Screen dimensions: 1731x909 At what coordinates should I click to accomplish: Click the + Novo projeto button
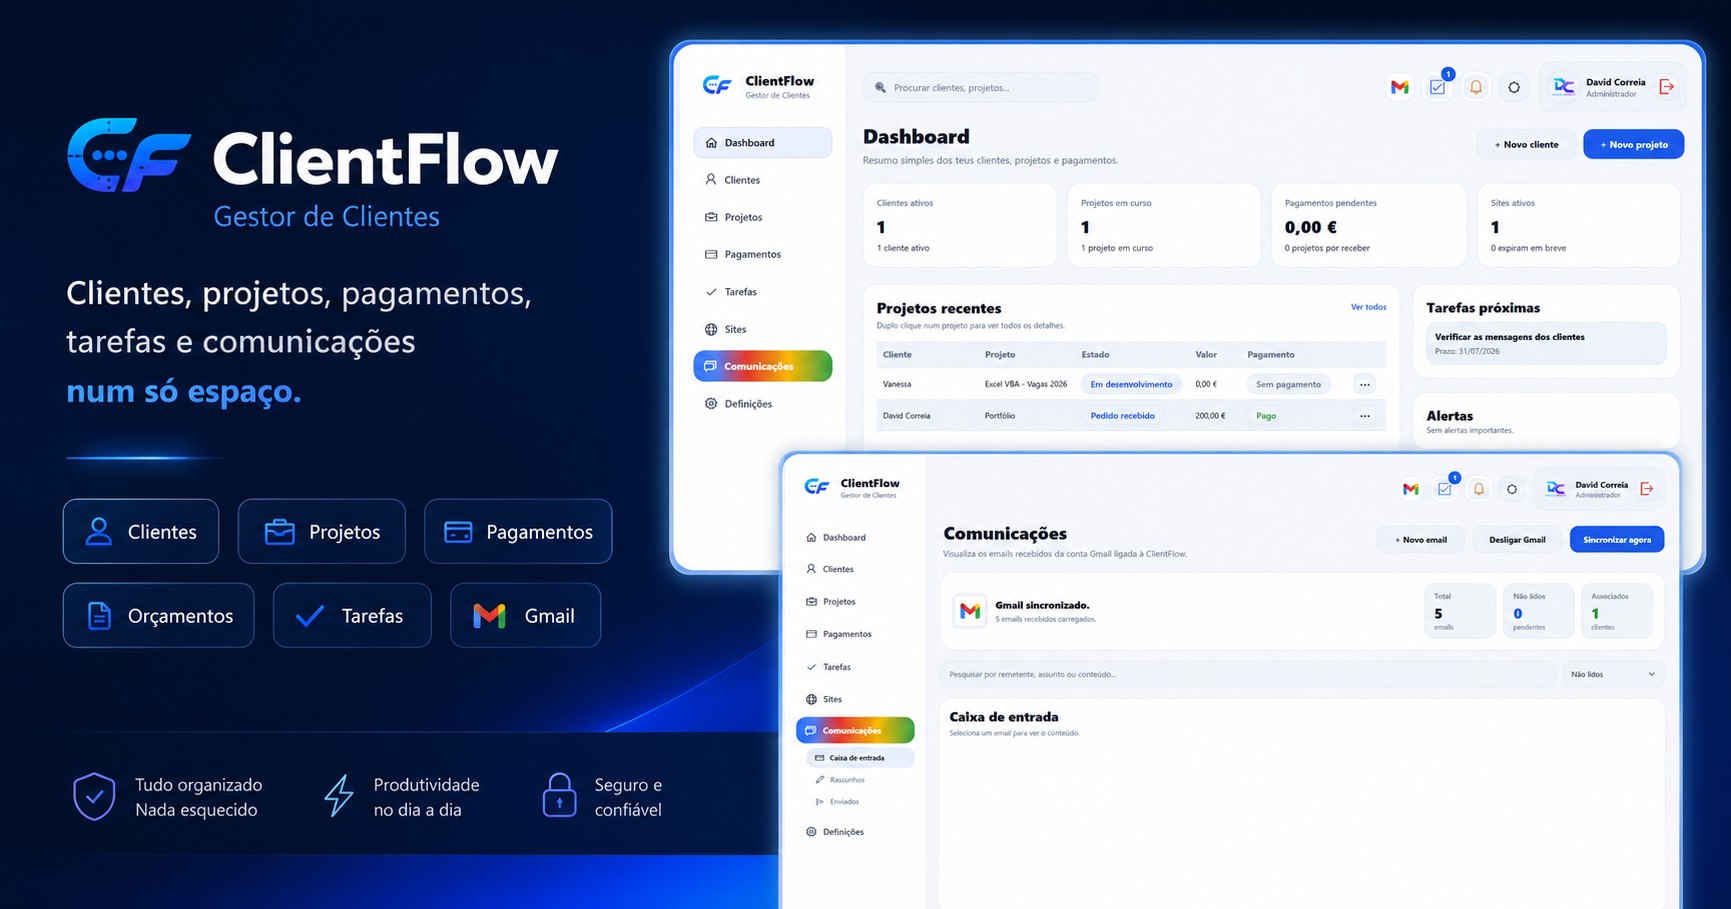(1633, 144)
